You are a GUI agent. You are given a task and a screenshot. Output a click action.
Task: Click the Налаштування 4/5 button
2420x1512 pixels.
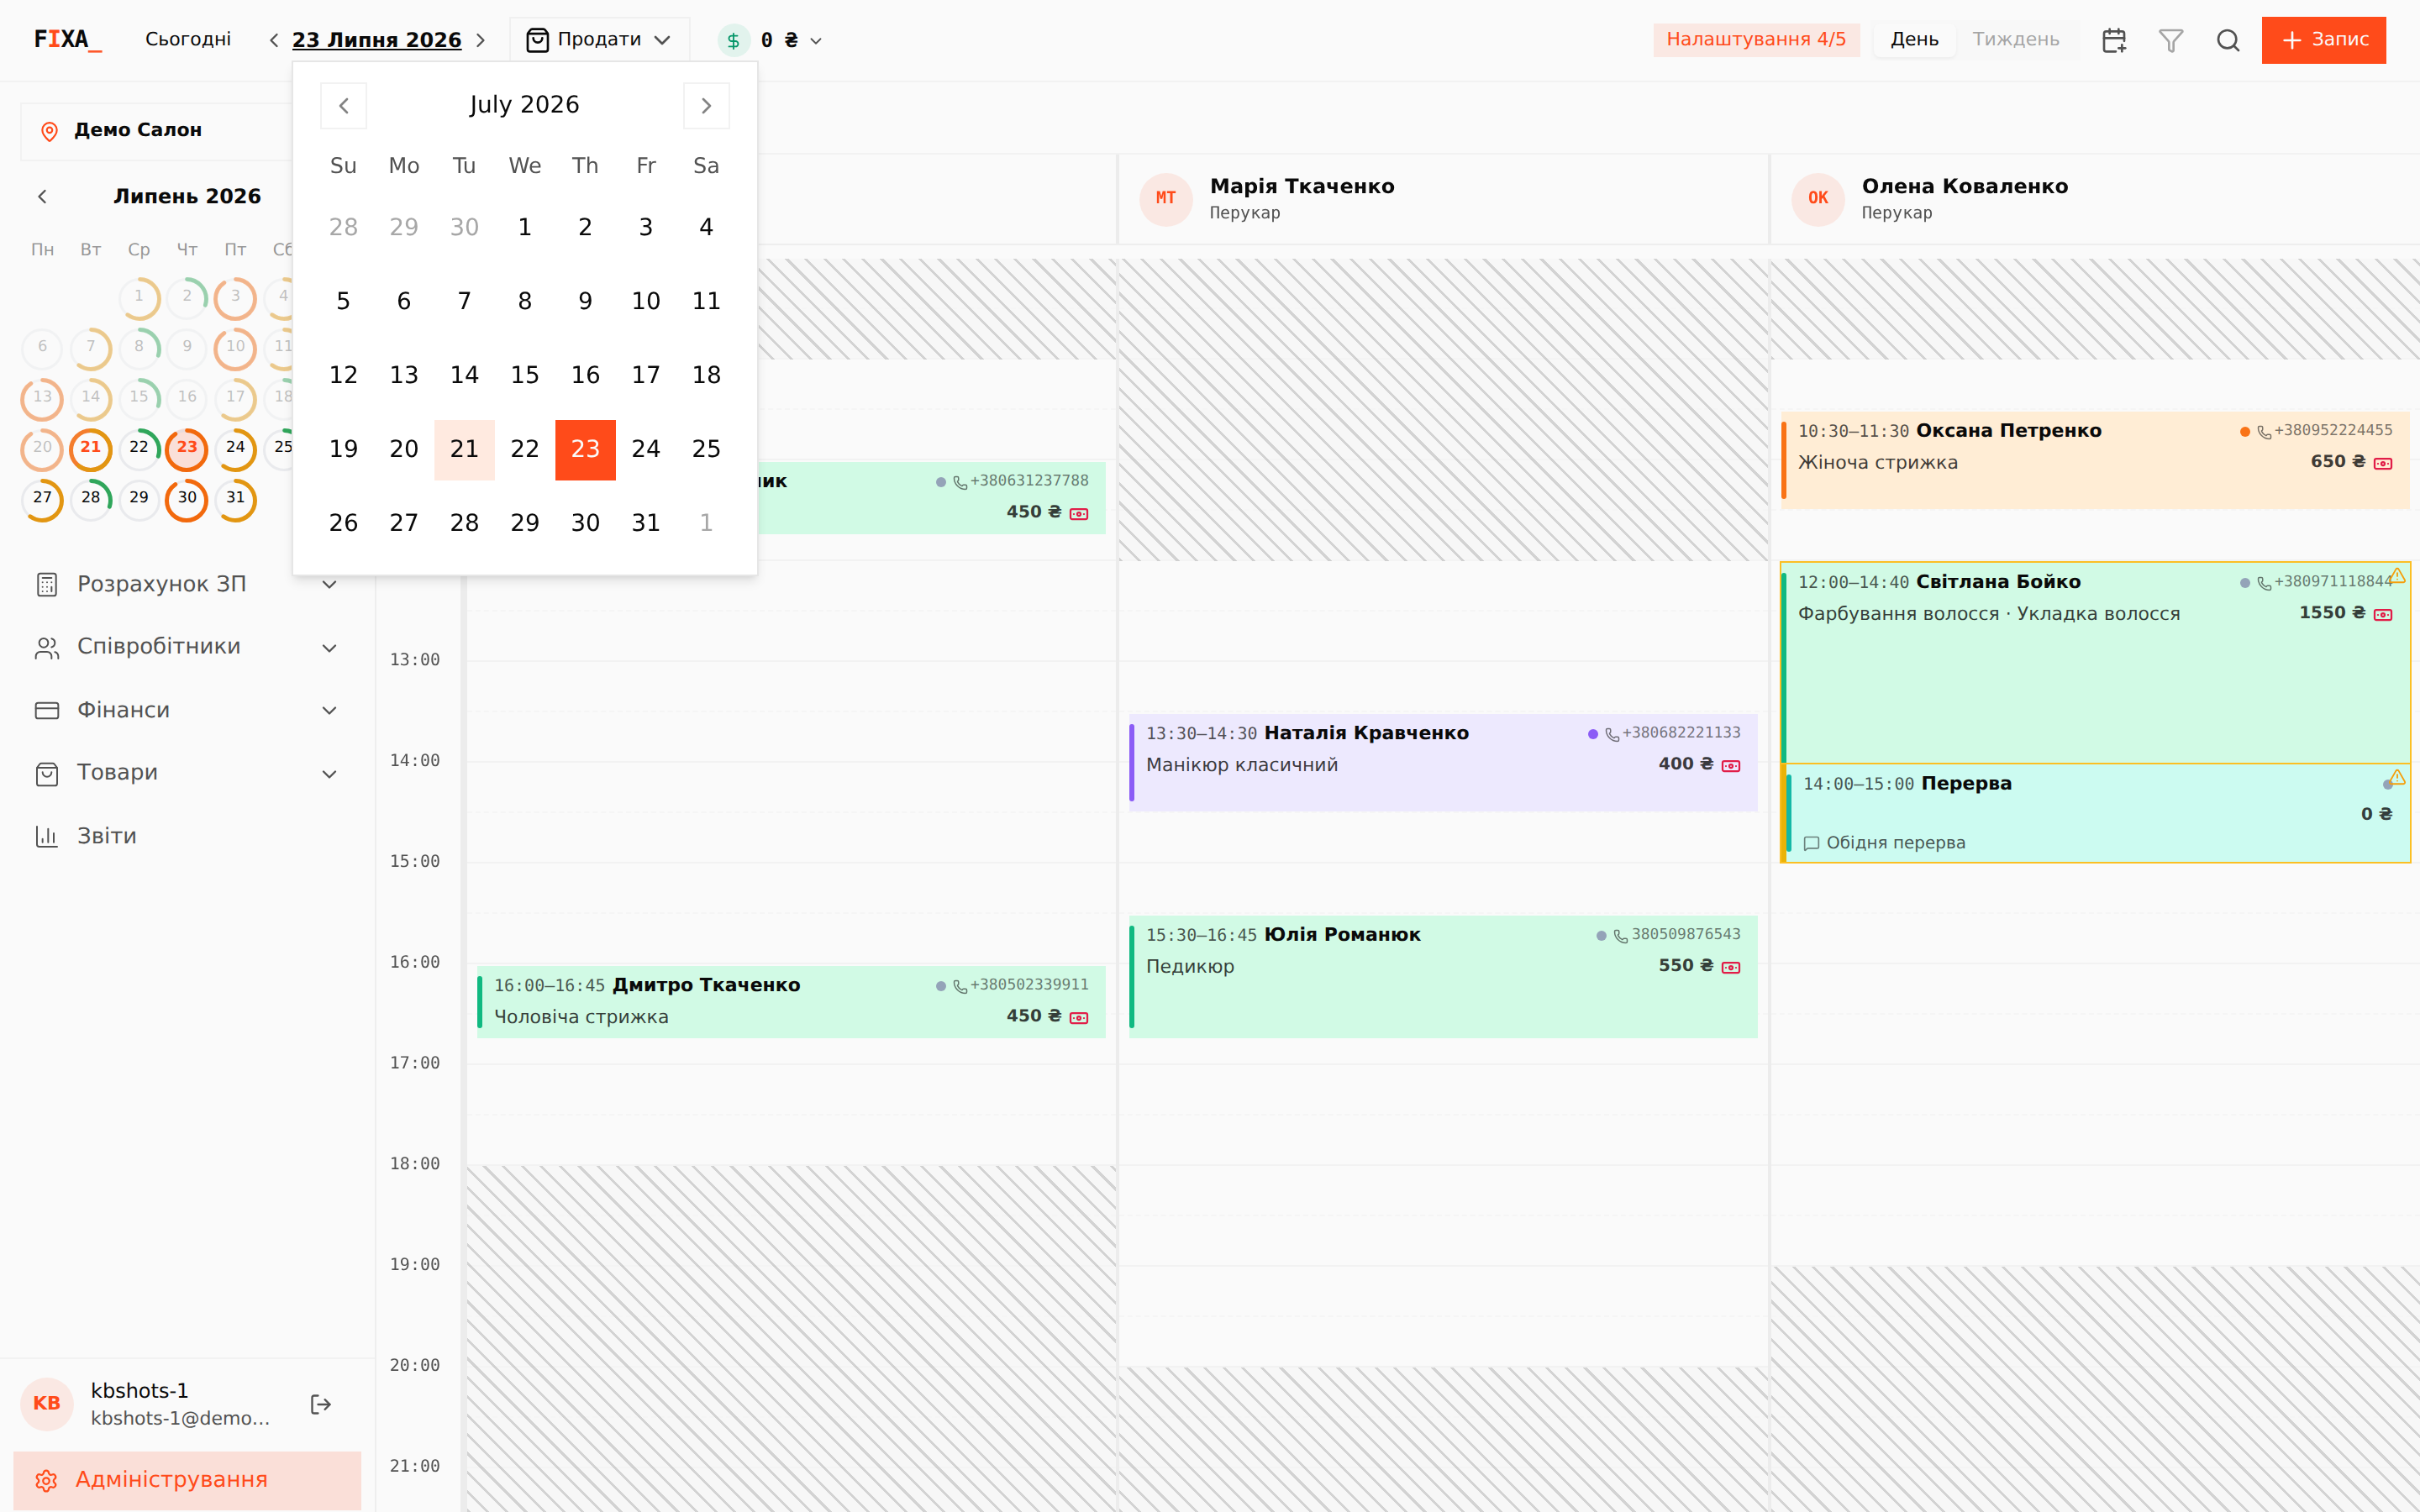[1756, 40]
